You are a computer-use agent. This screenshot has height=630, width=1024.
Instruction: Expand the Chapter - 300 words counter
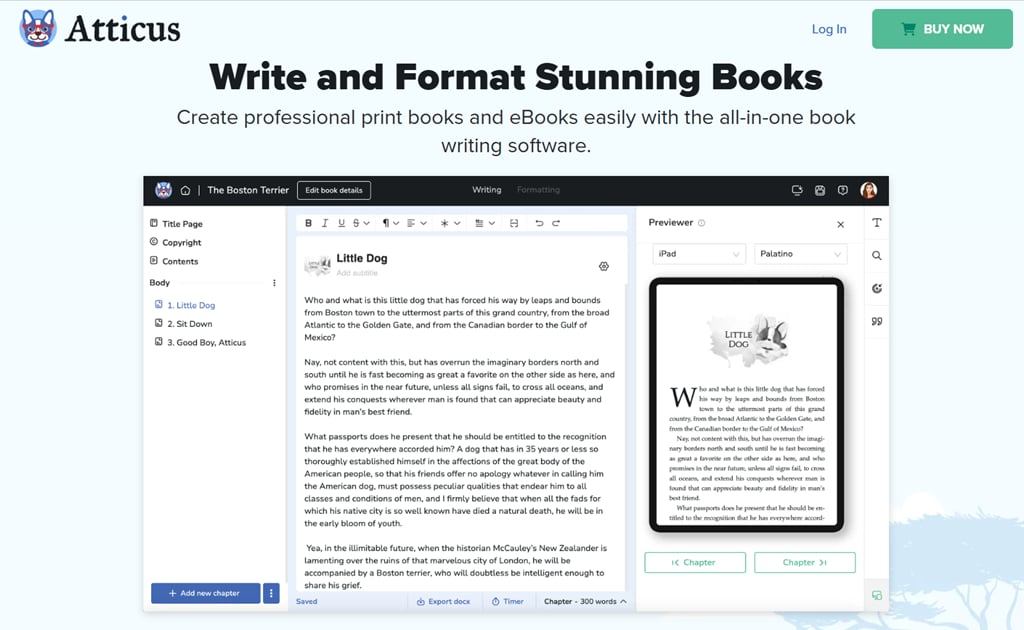pos(585,601)
